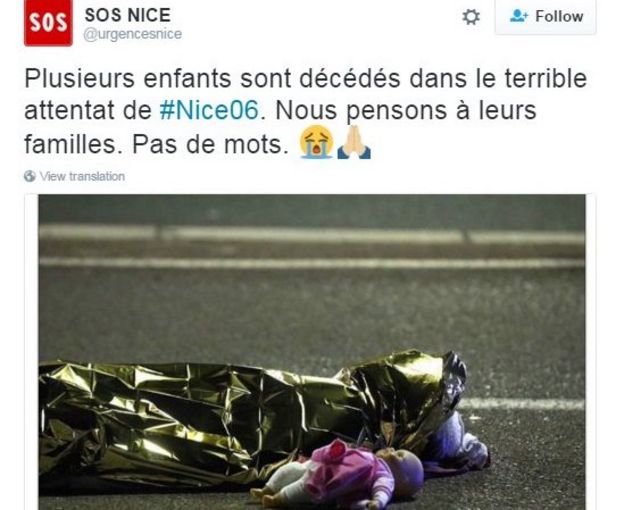Click the add-person icon inside Follow

click(519, 16)
